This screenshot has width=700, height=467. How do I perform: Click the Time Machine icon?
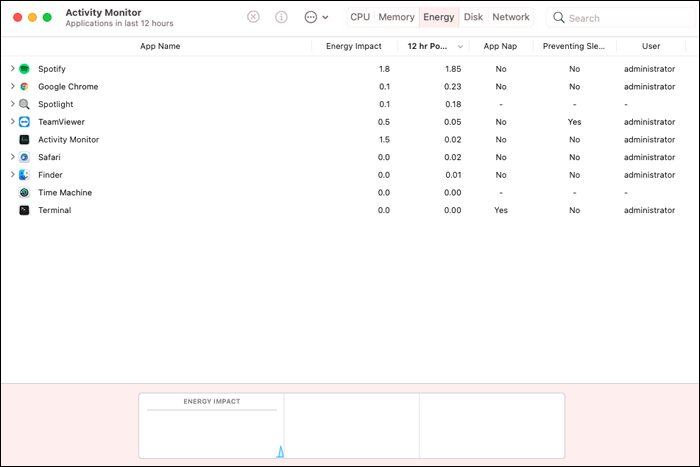[25, 192]
